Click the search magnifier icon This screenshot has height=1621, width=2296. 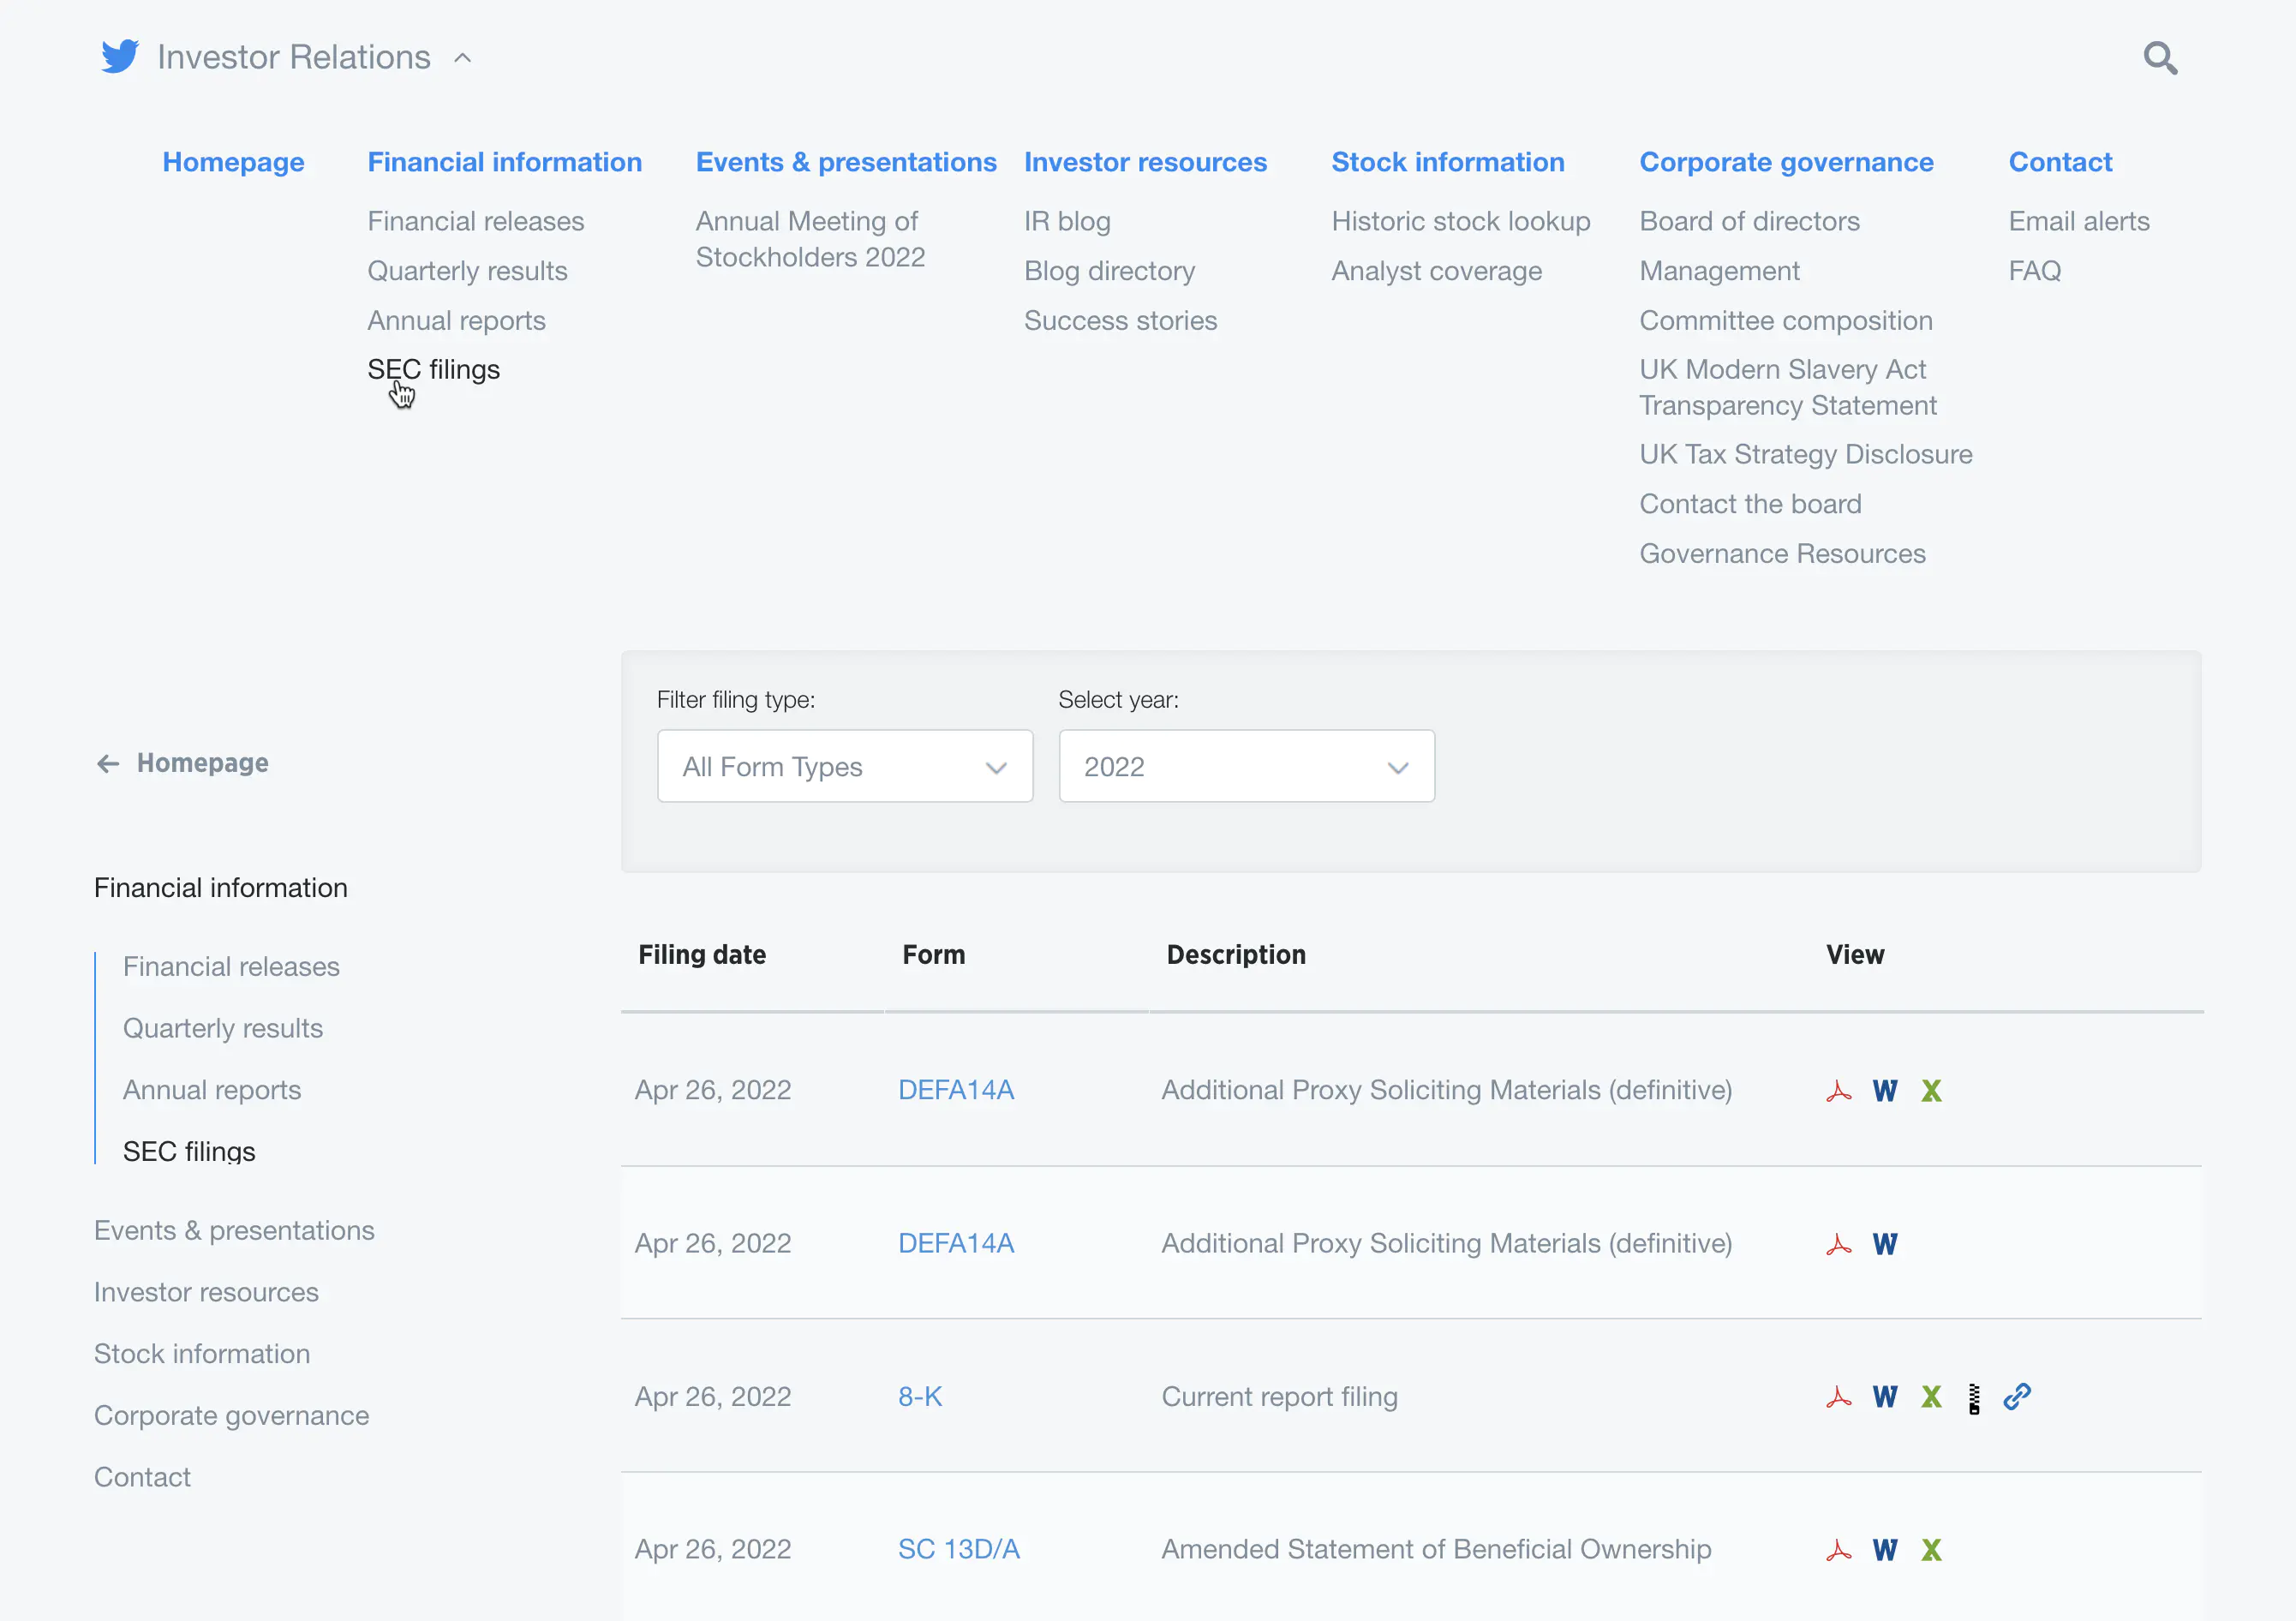click(x=2159, y=58)
